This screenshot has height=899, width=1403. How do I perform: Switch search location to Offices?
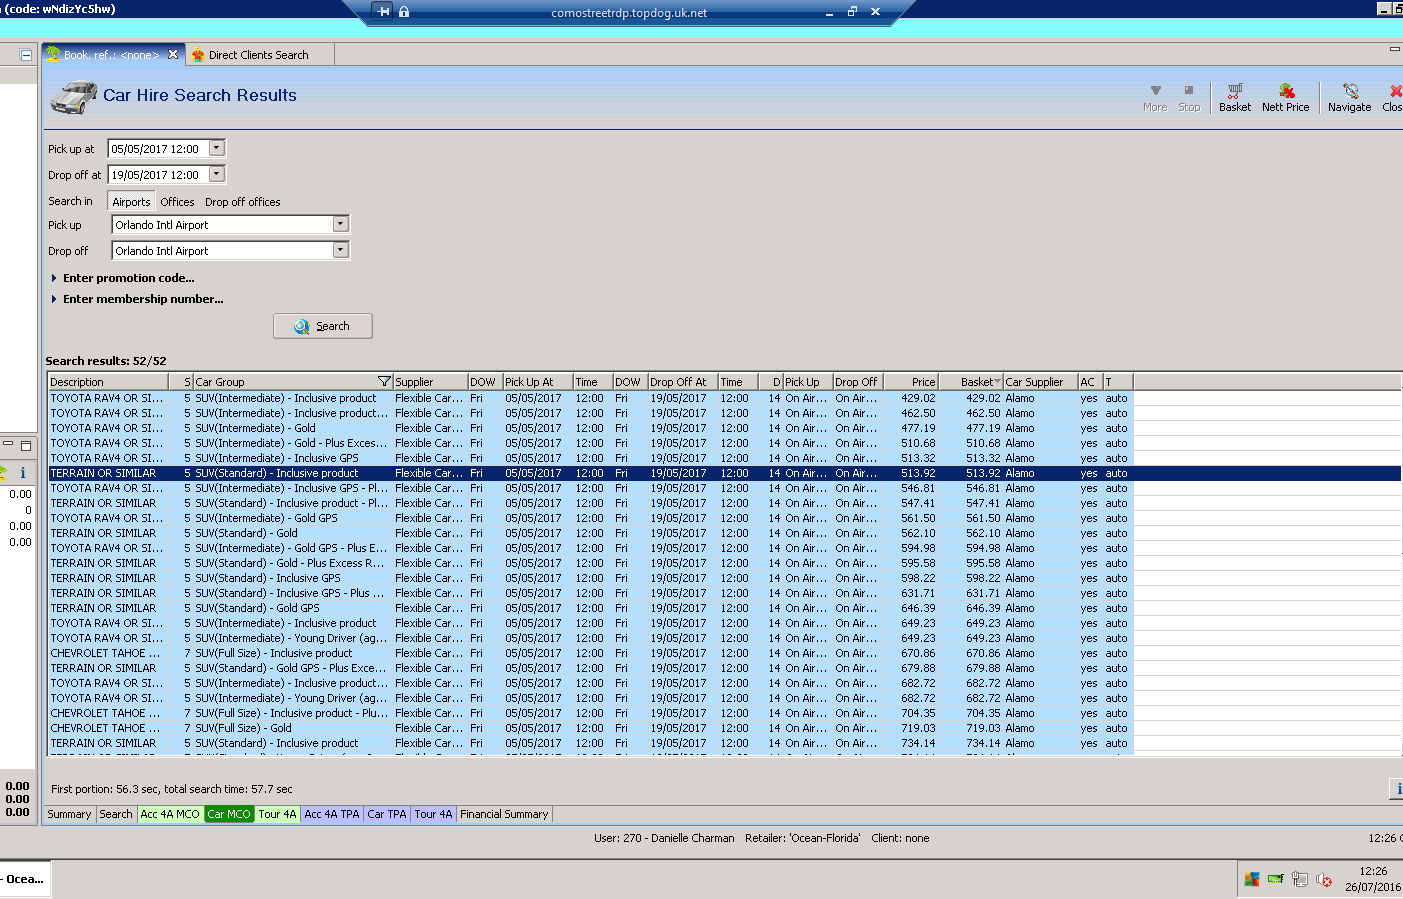tap(177, 202)
